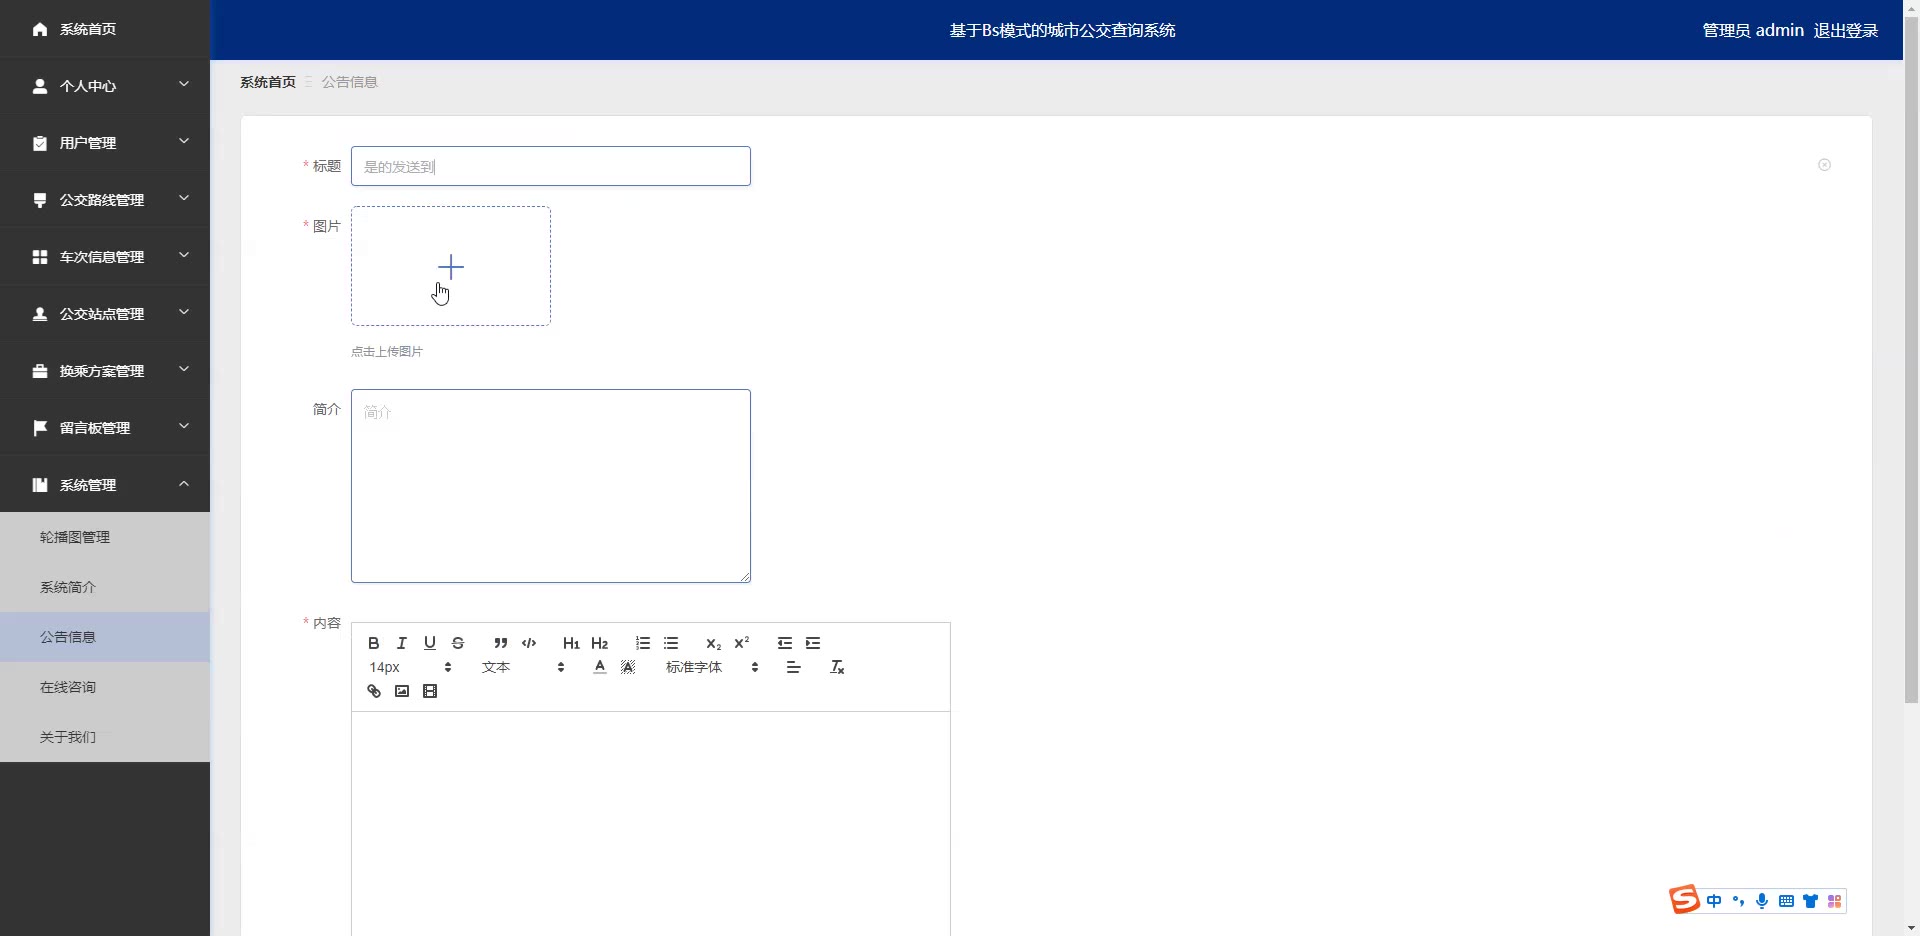The width and height of the screenshot is (1920, 936).
Task: Expand the 车次信息管理 sidebar menu
Action: click(x=105, y=257)
